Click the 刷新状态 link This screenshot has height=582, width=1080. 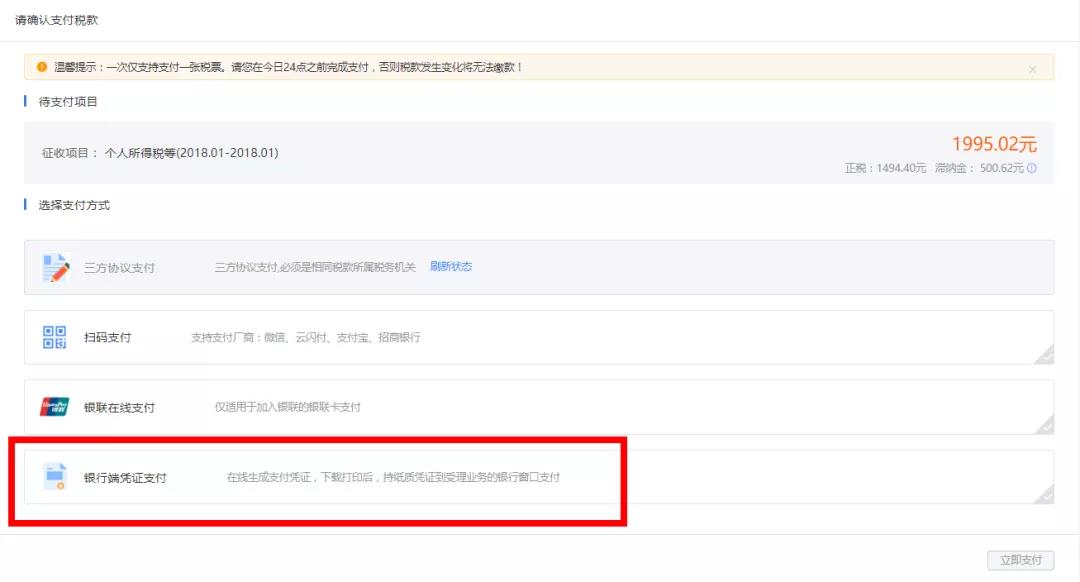(451, 267)
